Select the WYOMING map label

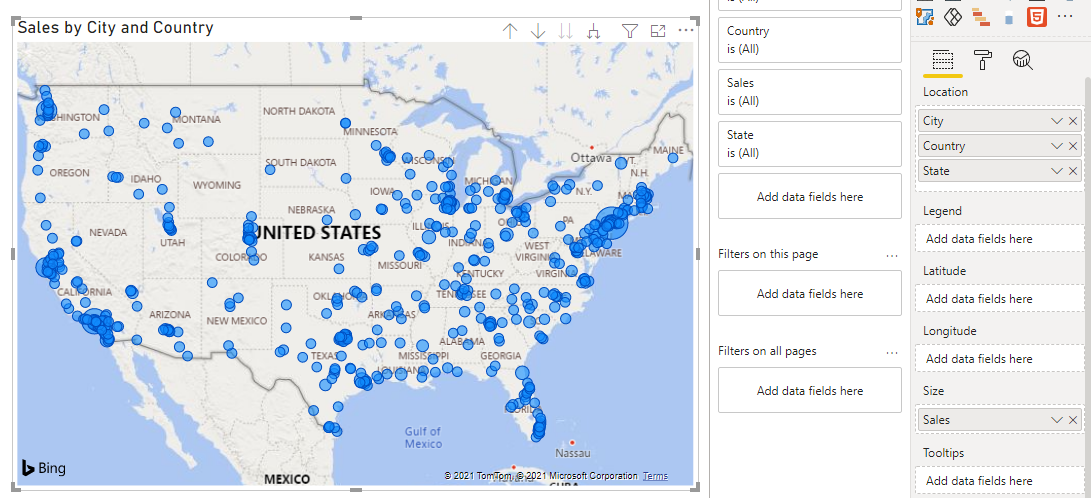tap(217, 185)
